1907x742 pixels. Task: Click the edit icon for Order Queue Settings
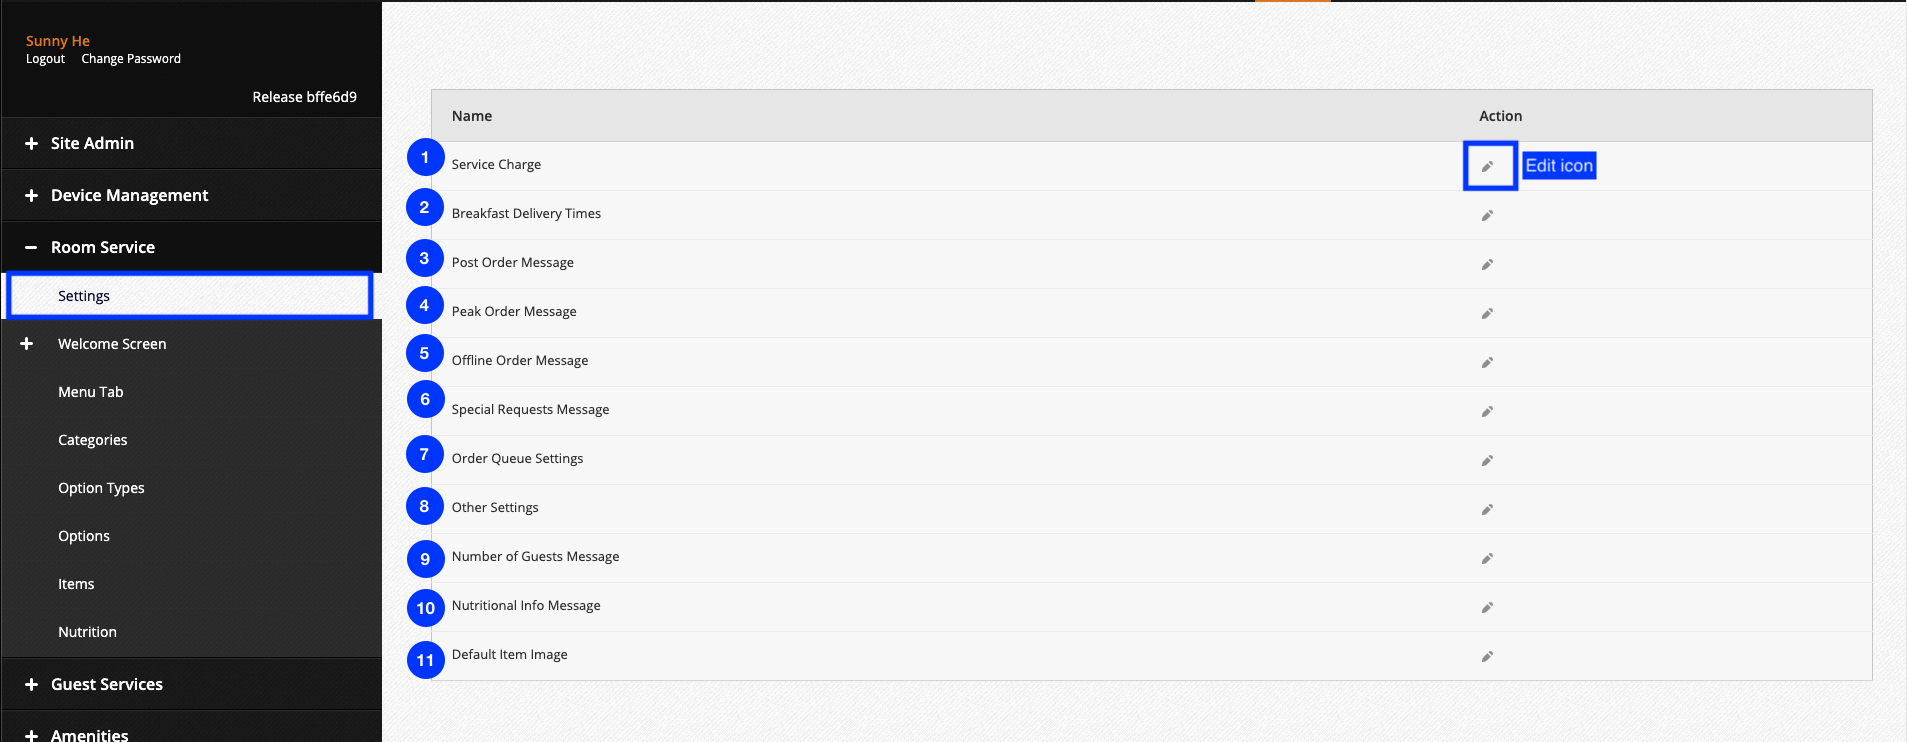pyautogui.click(x=1487, y=460)
